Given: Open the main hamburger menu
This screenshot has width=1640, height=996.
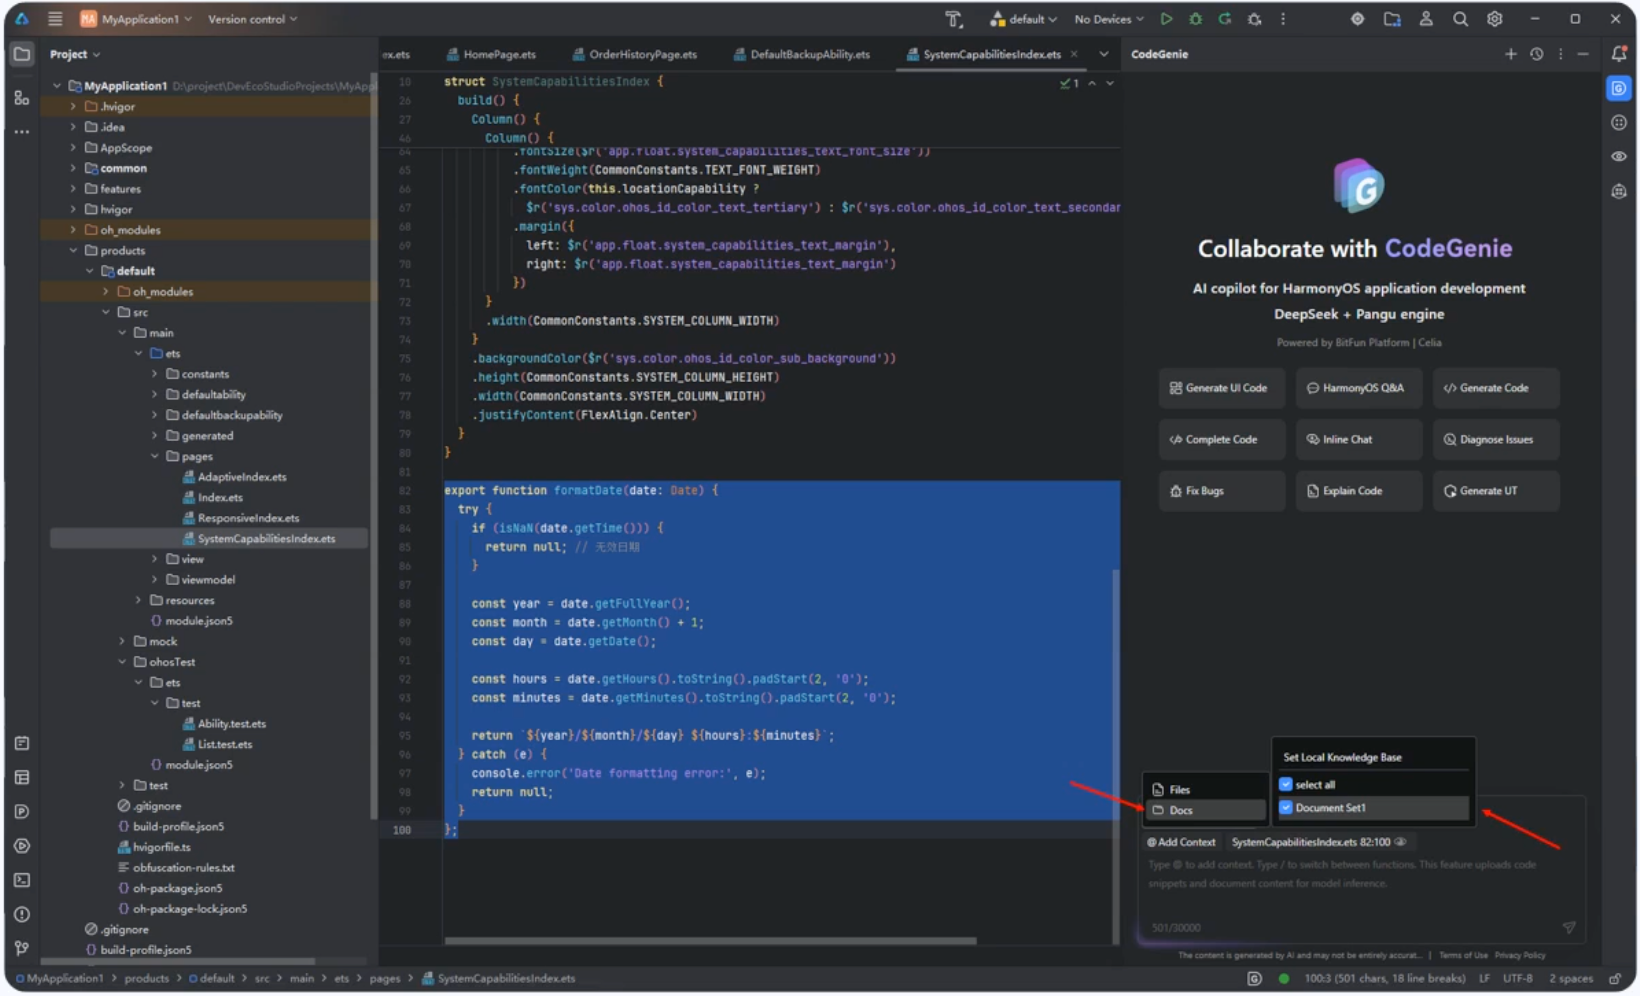Looking at the screenshot, I should [55, 19].
